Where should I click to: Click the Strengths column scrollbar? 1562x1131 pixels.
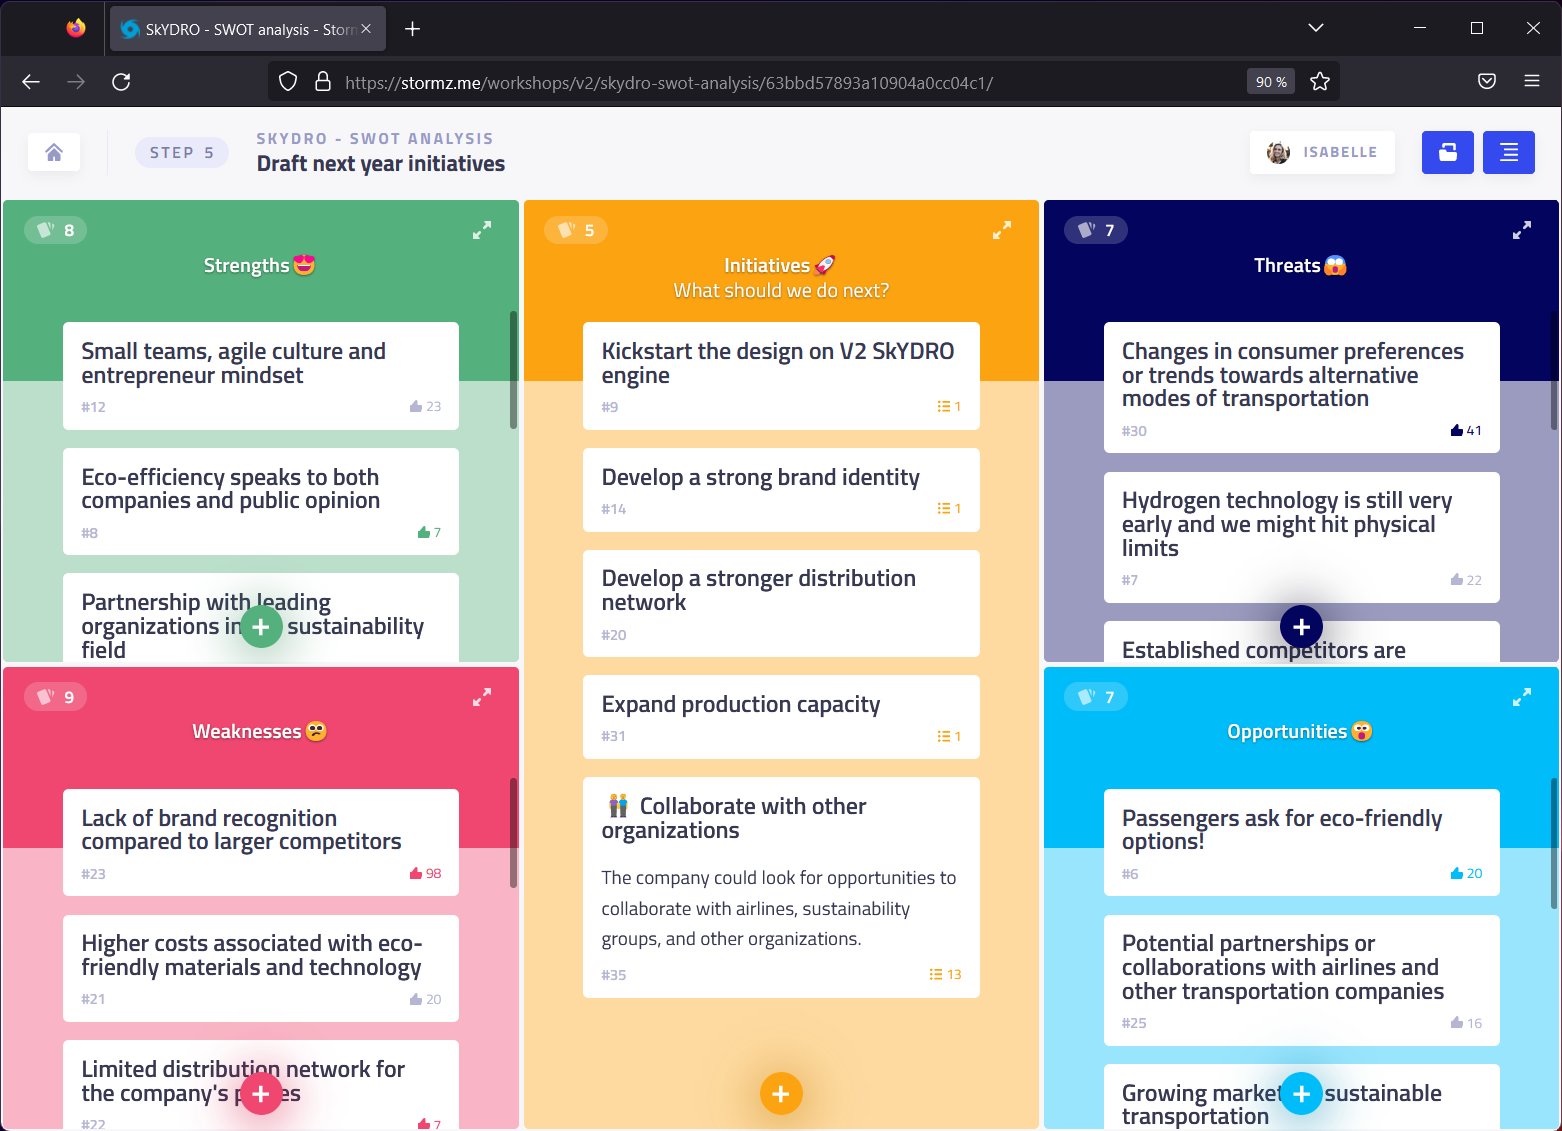click(514, 370)
